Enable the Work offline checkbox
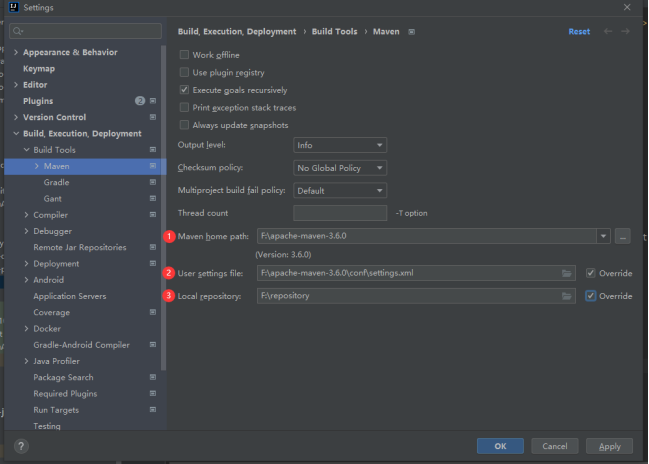 pyautogui.click(x=184, y=55)
